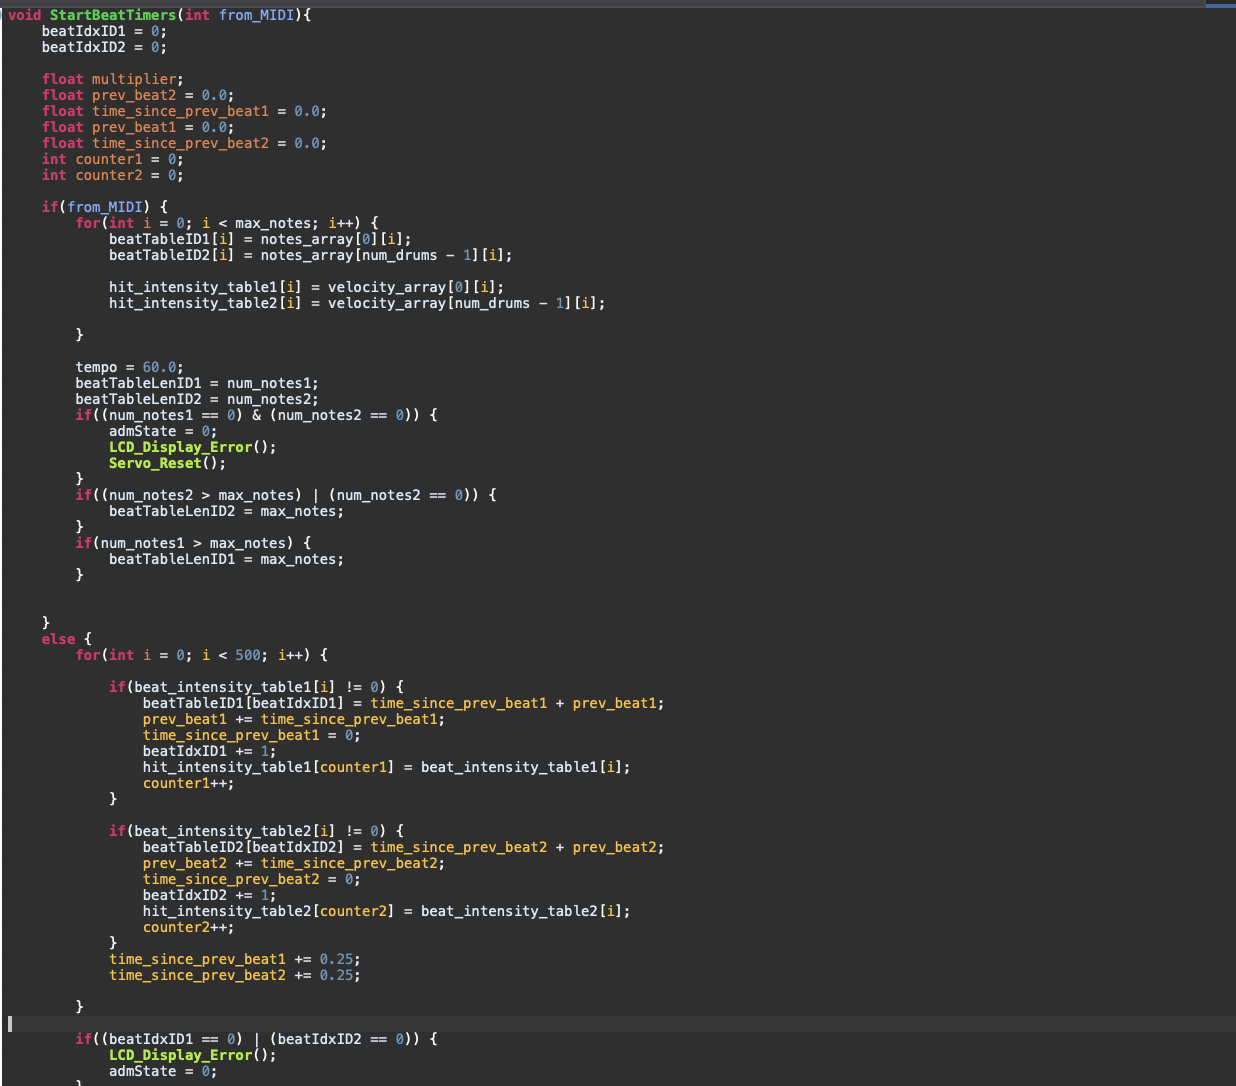Click the tempo = 60.0 assignment line

[129, 367]
